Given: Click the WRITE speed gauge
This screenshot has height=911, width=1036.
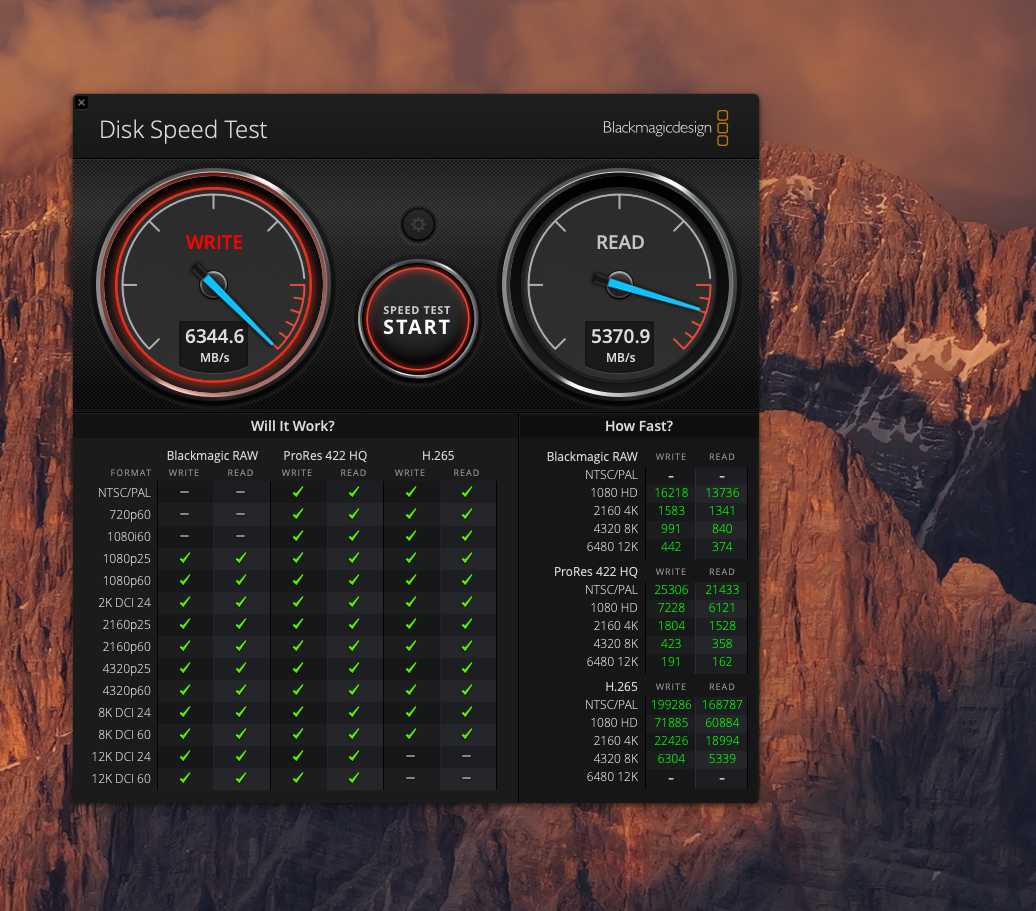Looking at the screenshot, I should [x=213, y=285].
